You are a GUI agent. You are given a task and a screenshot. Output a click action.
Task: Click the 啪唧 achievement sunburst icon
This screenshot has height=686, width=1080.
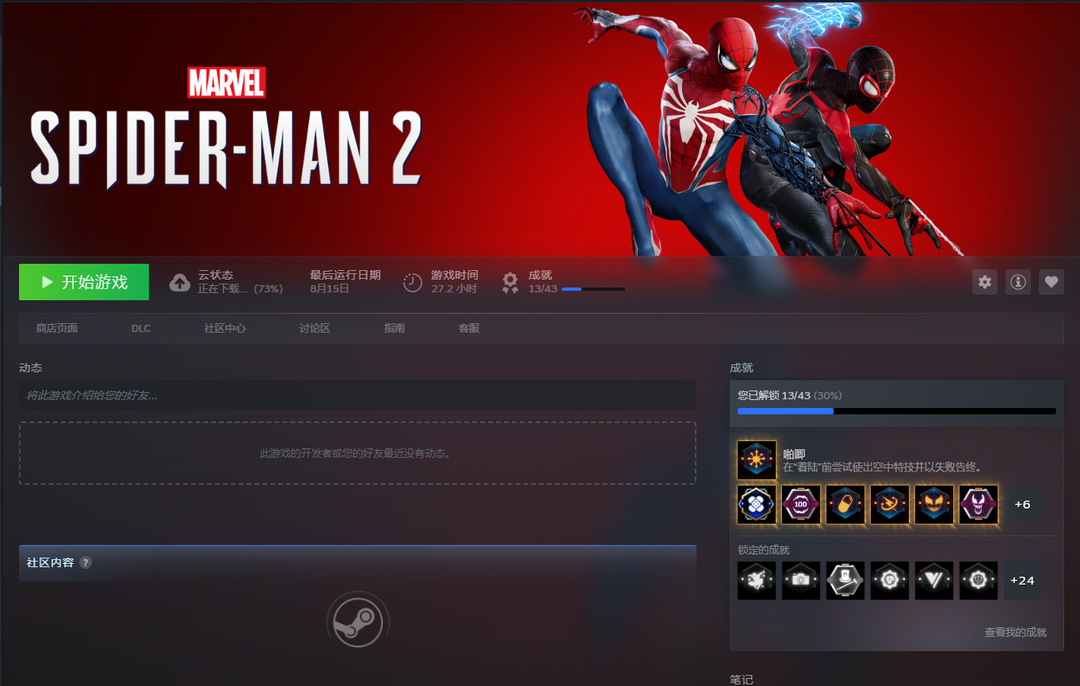coord(756,459)
